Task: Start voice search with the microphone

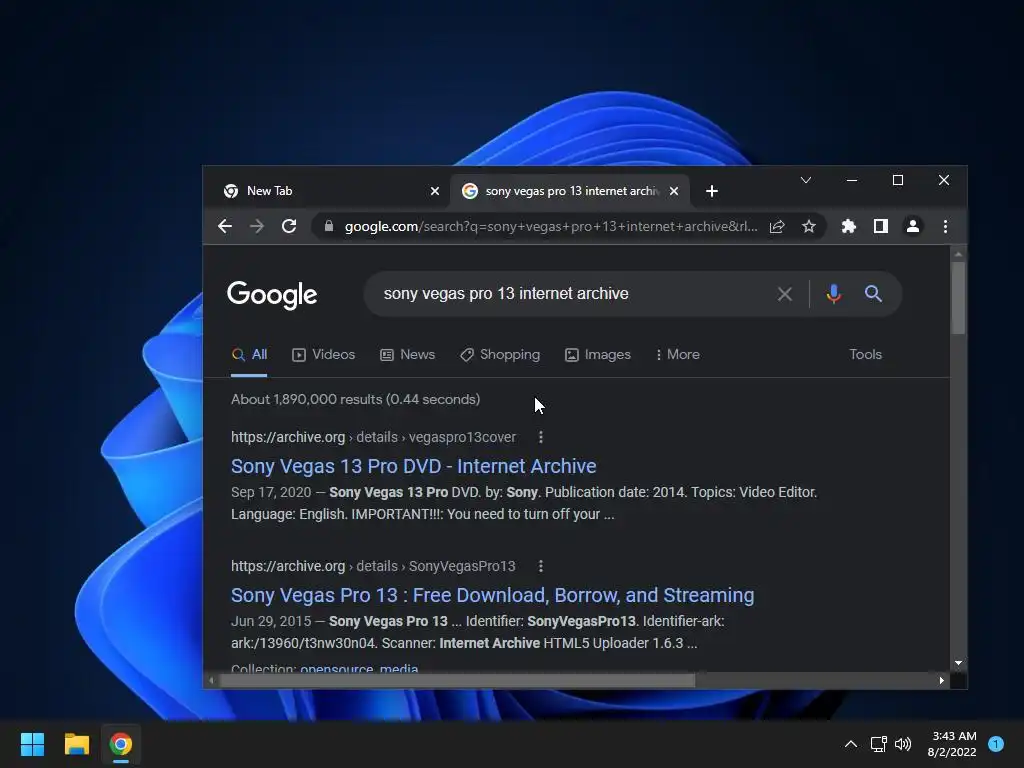Action: [833, 294]
